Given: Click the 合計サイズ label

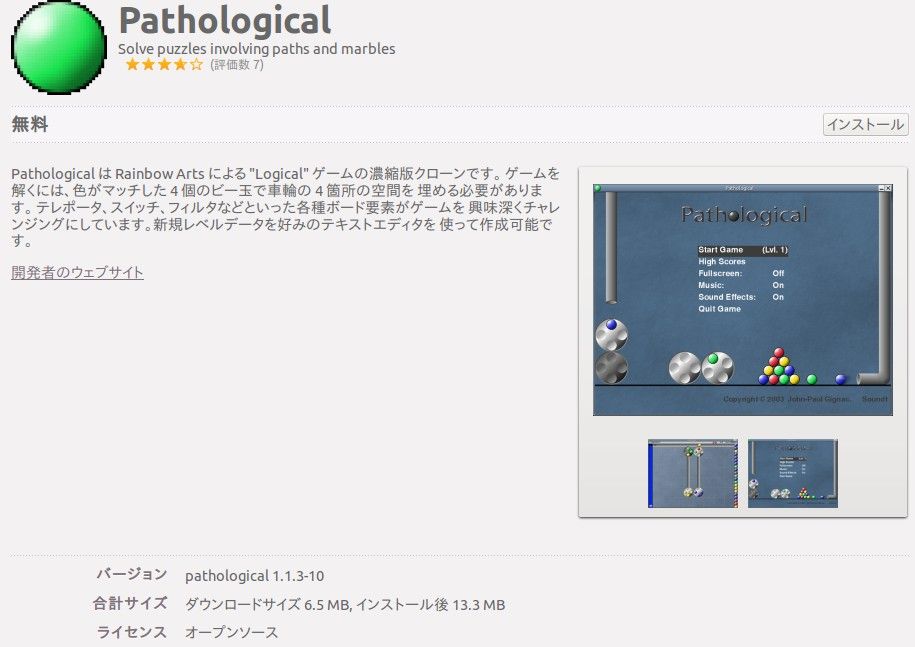Looking at the screenshot, I should pos(130,603).
